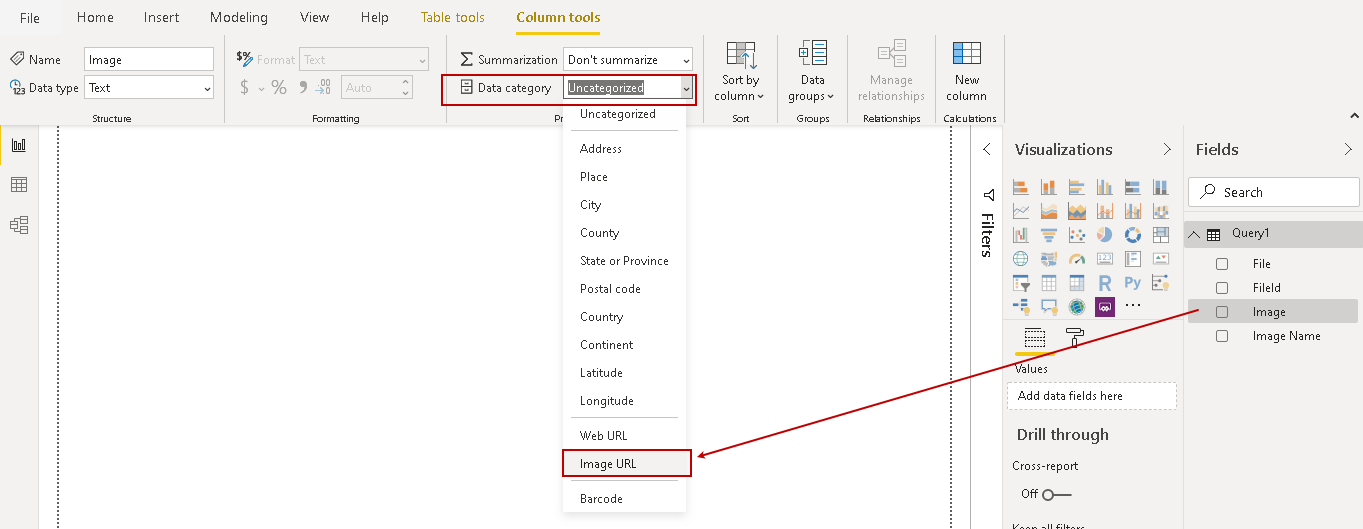Click the New column button
The image size is (1363, 529).
pos(966,71)
